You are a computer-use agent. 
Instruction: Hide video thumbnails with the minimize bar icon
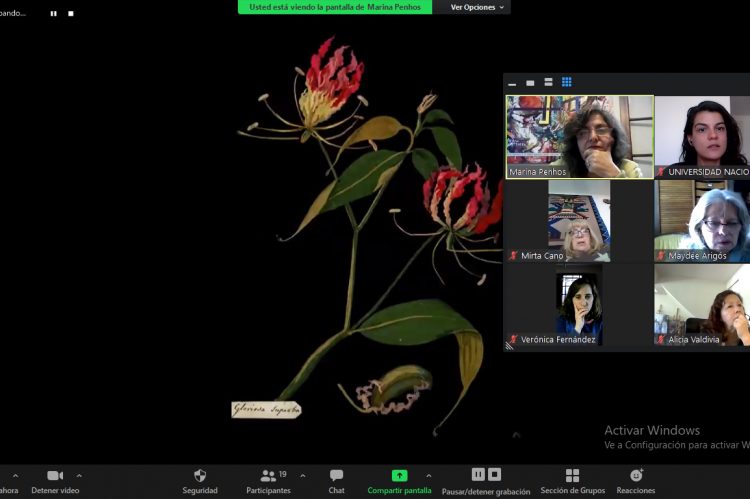(x=513, y=83)
